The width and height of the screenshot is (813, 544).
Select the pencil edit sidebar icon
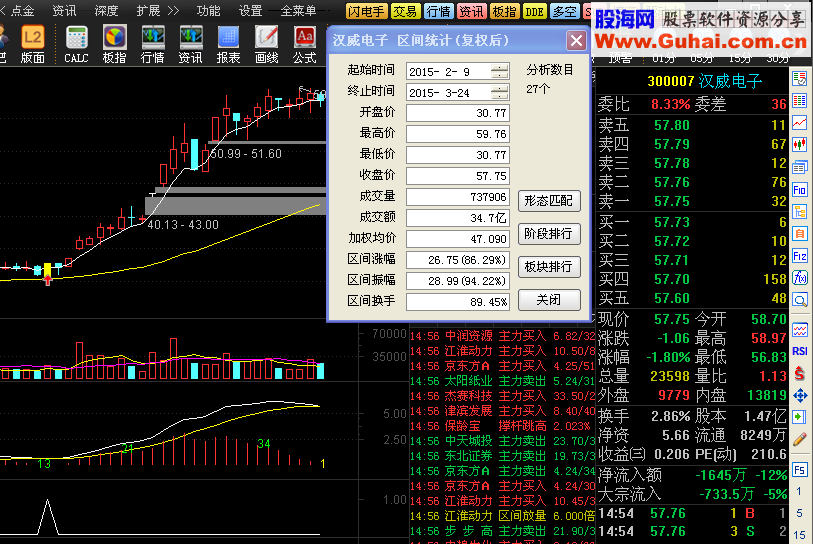point(800,439)
